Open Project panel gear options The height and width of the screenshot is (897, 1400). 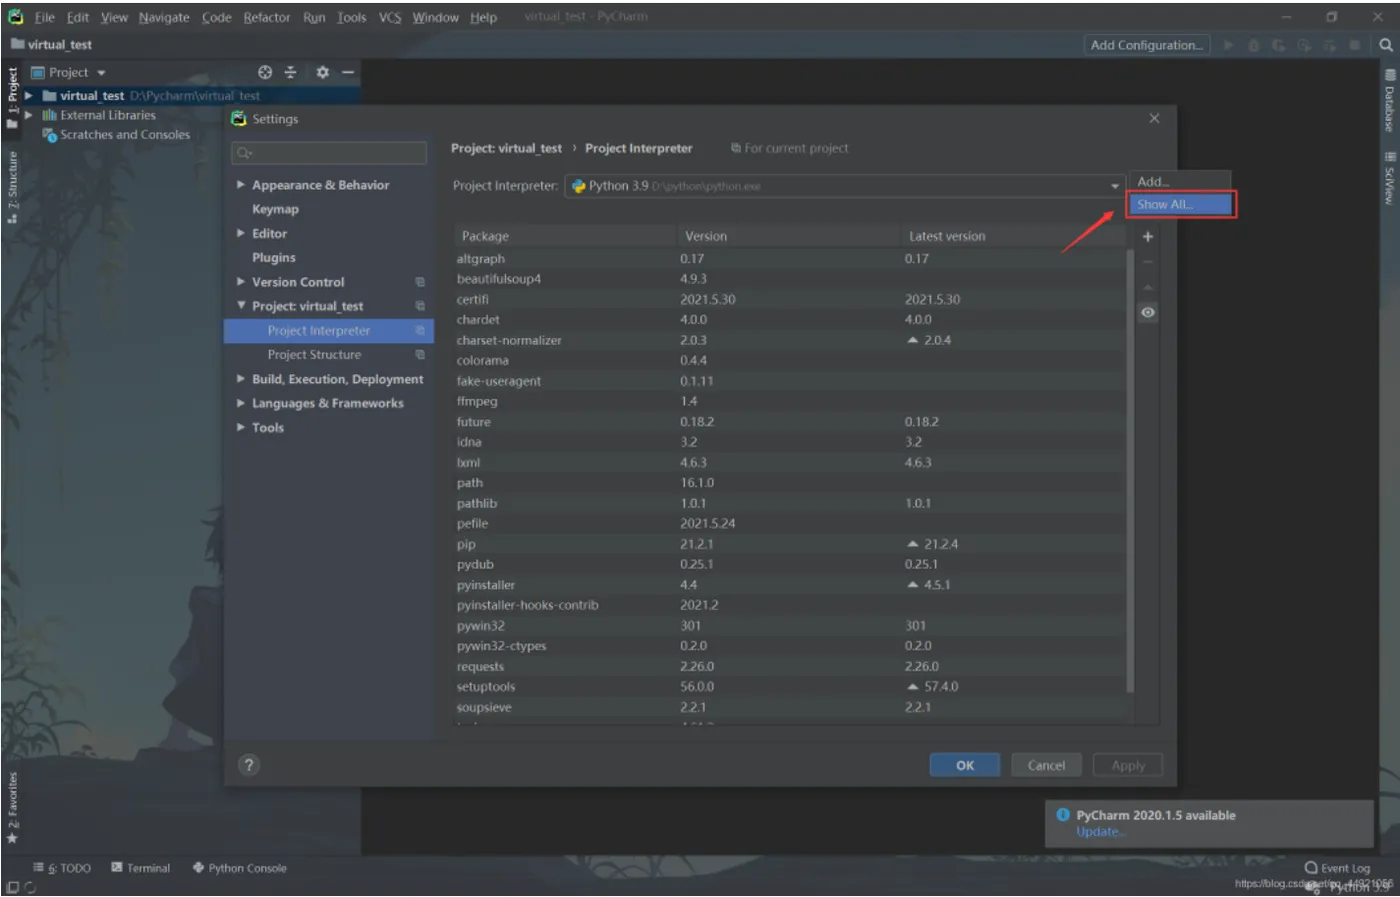[x=322, y=72]
